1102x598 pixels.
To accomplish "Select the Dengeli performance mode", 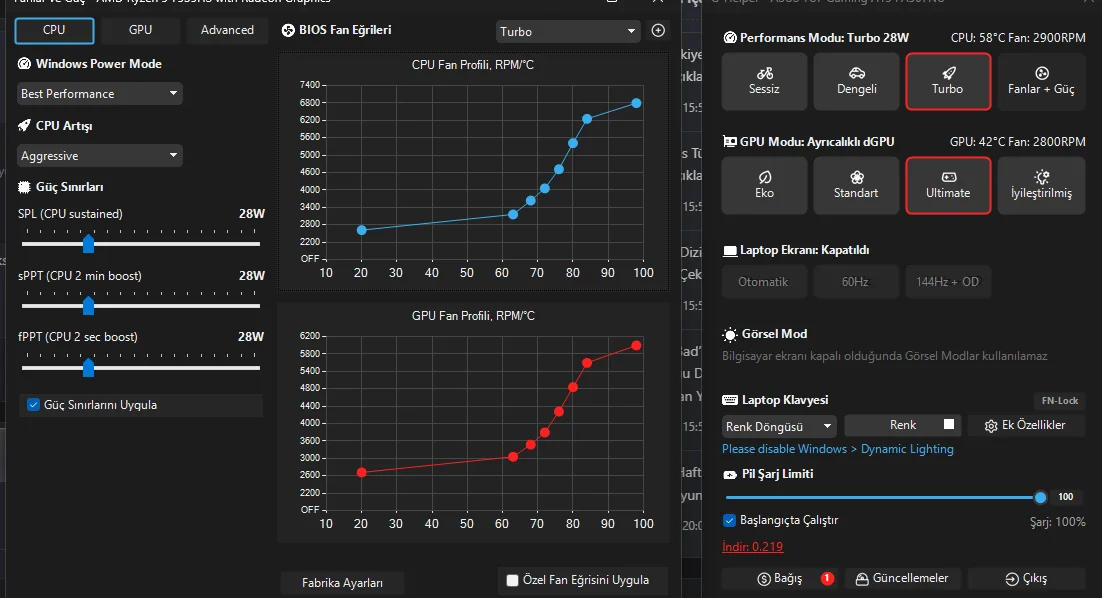I will [x=856, y=82].
